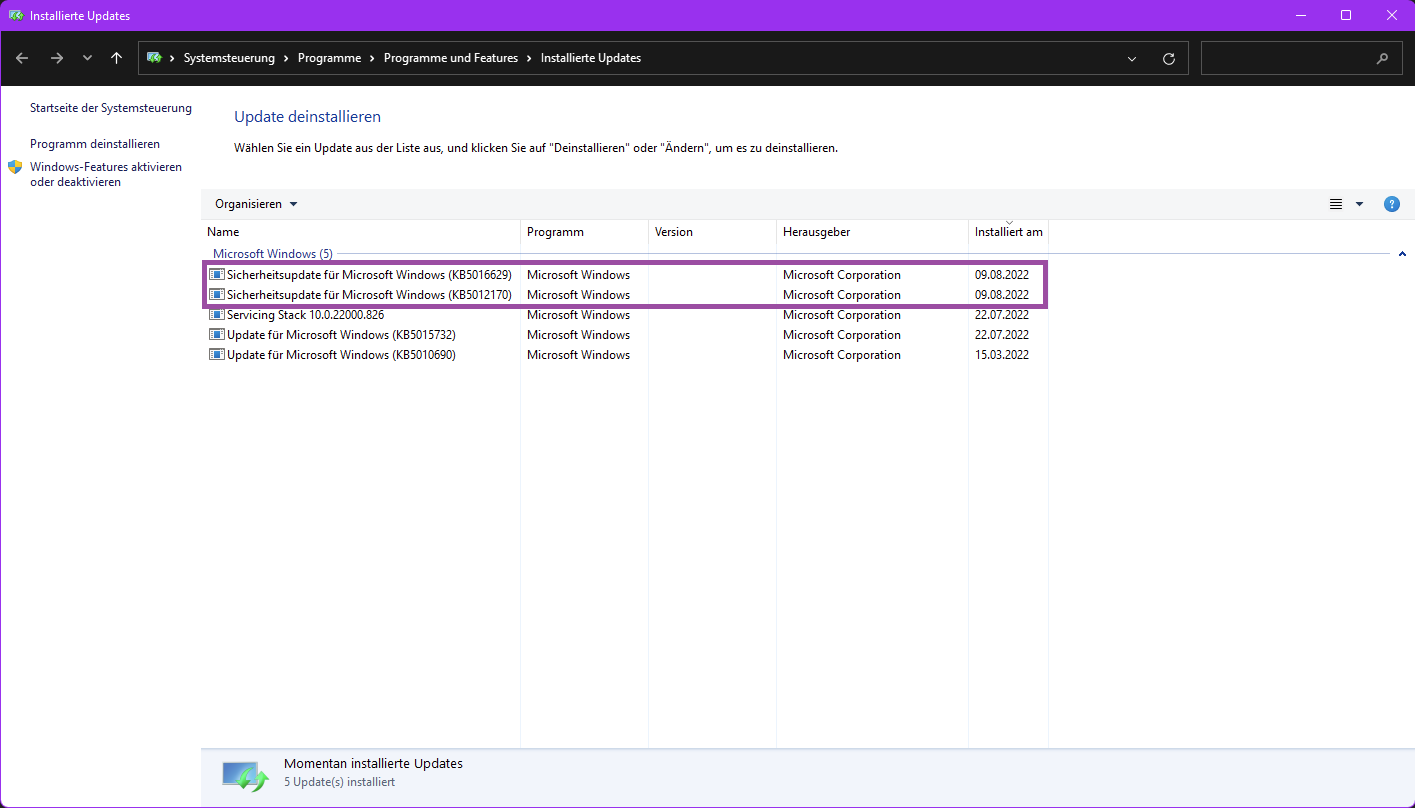The image size is (1415, 809).
Task: Select the Microsoft Windows (5) group header
Action: click(x=273, y=254)
